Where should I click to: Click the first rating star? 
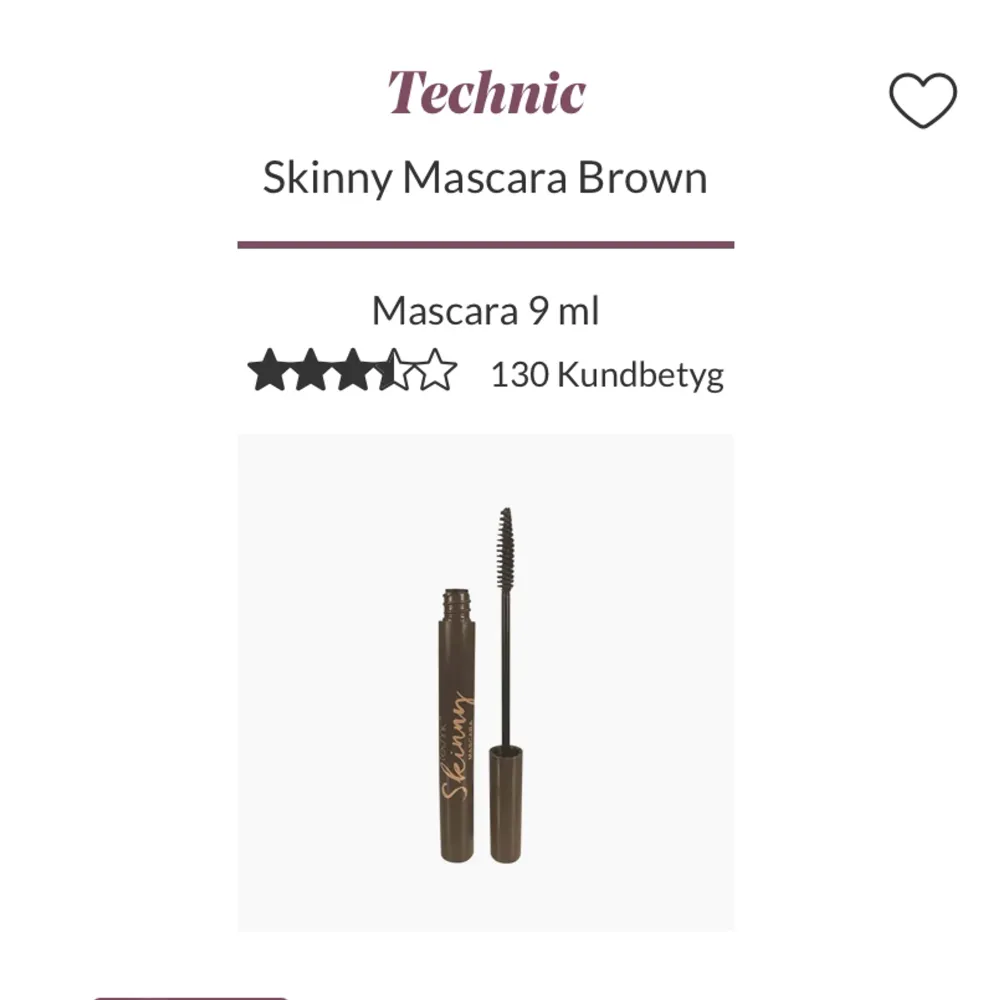coord(267,371)
